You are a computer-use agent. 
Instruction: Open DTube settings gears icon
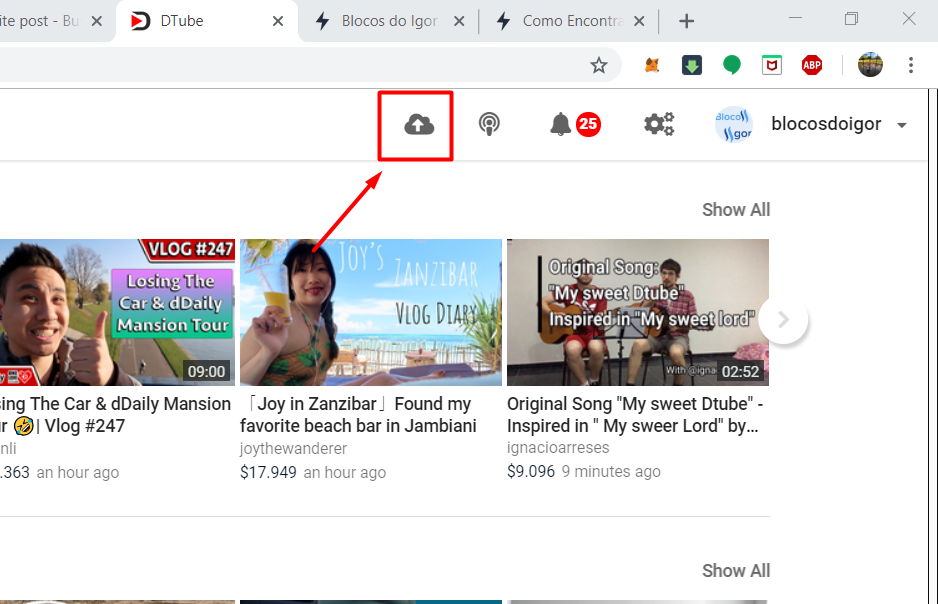pyautogui.click(x=658, y=124)
